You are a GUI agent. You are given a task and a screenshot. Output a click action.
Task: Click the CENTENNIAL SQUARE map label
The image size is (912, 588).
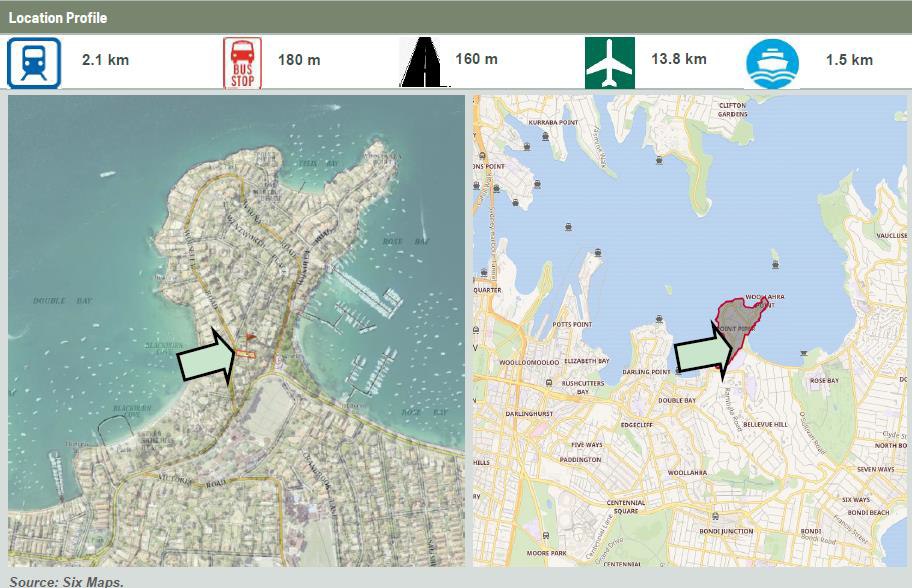click(x=626, y=507)
